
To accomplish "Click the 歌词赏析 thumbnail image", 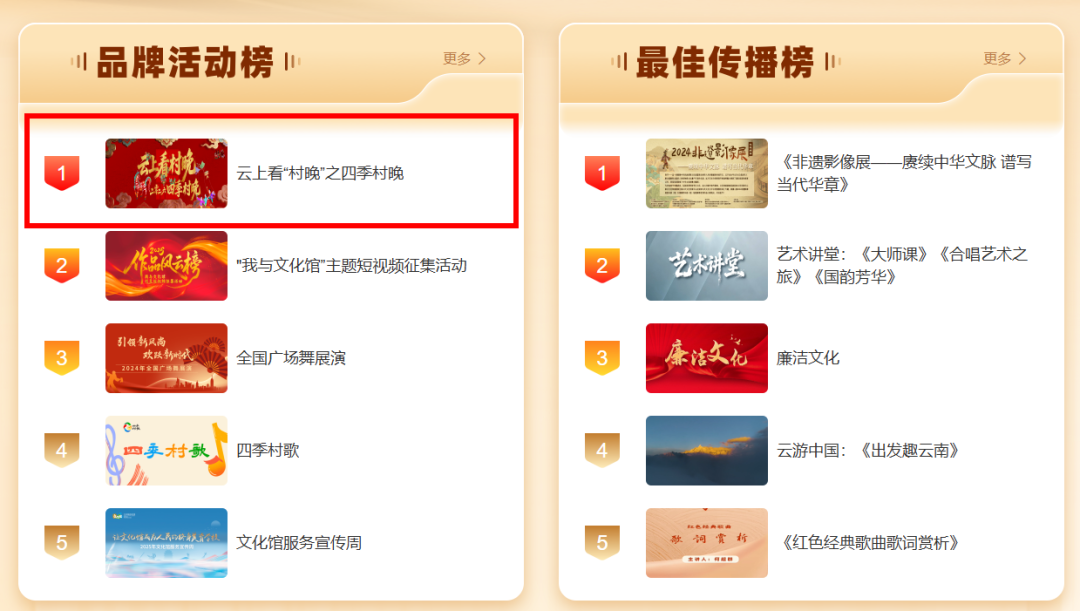I will coord(707,543).
